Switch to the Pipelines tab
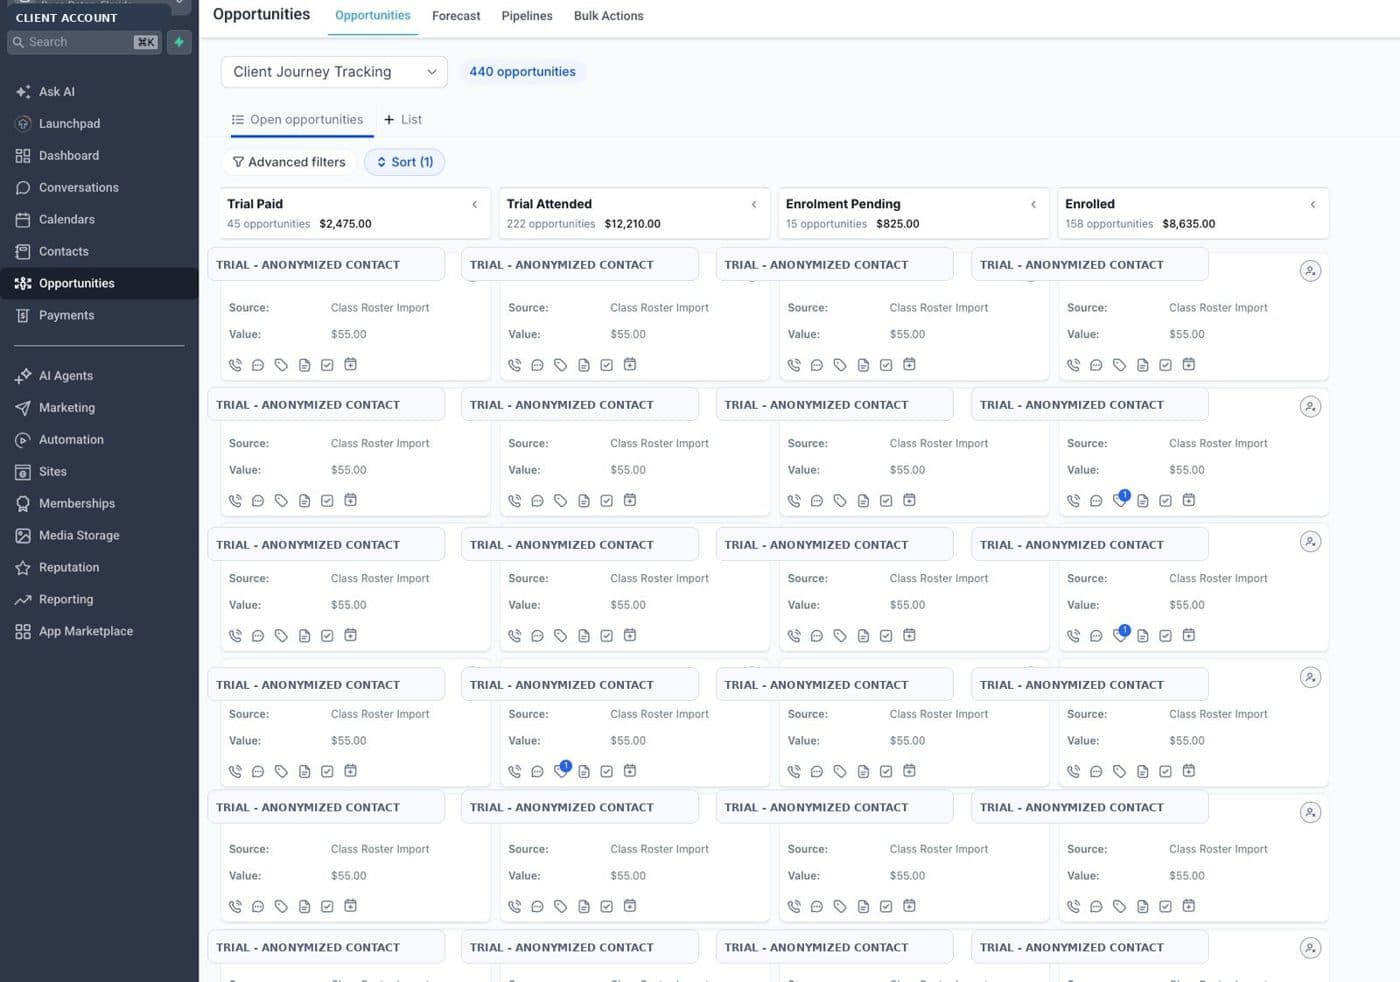This screenshot has height=982, width=1400. coord(527,16)
